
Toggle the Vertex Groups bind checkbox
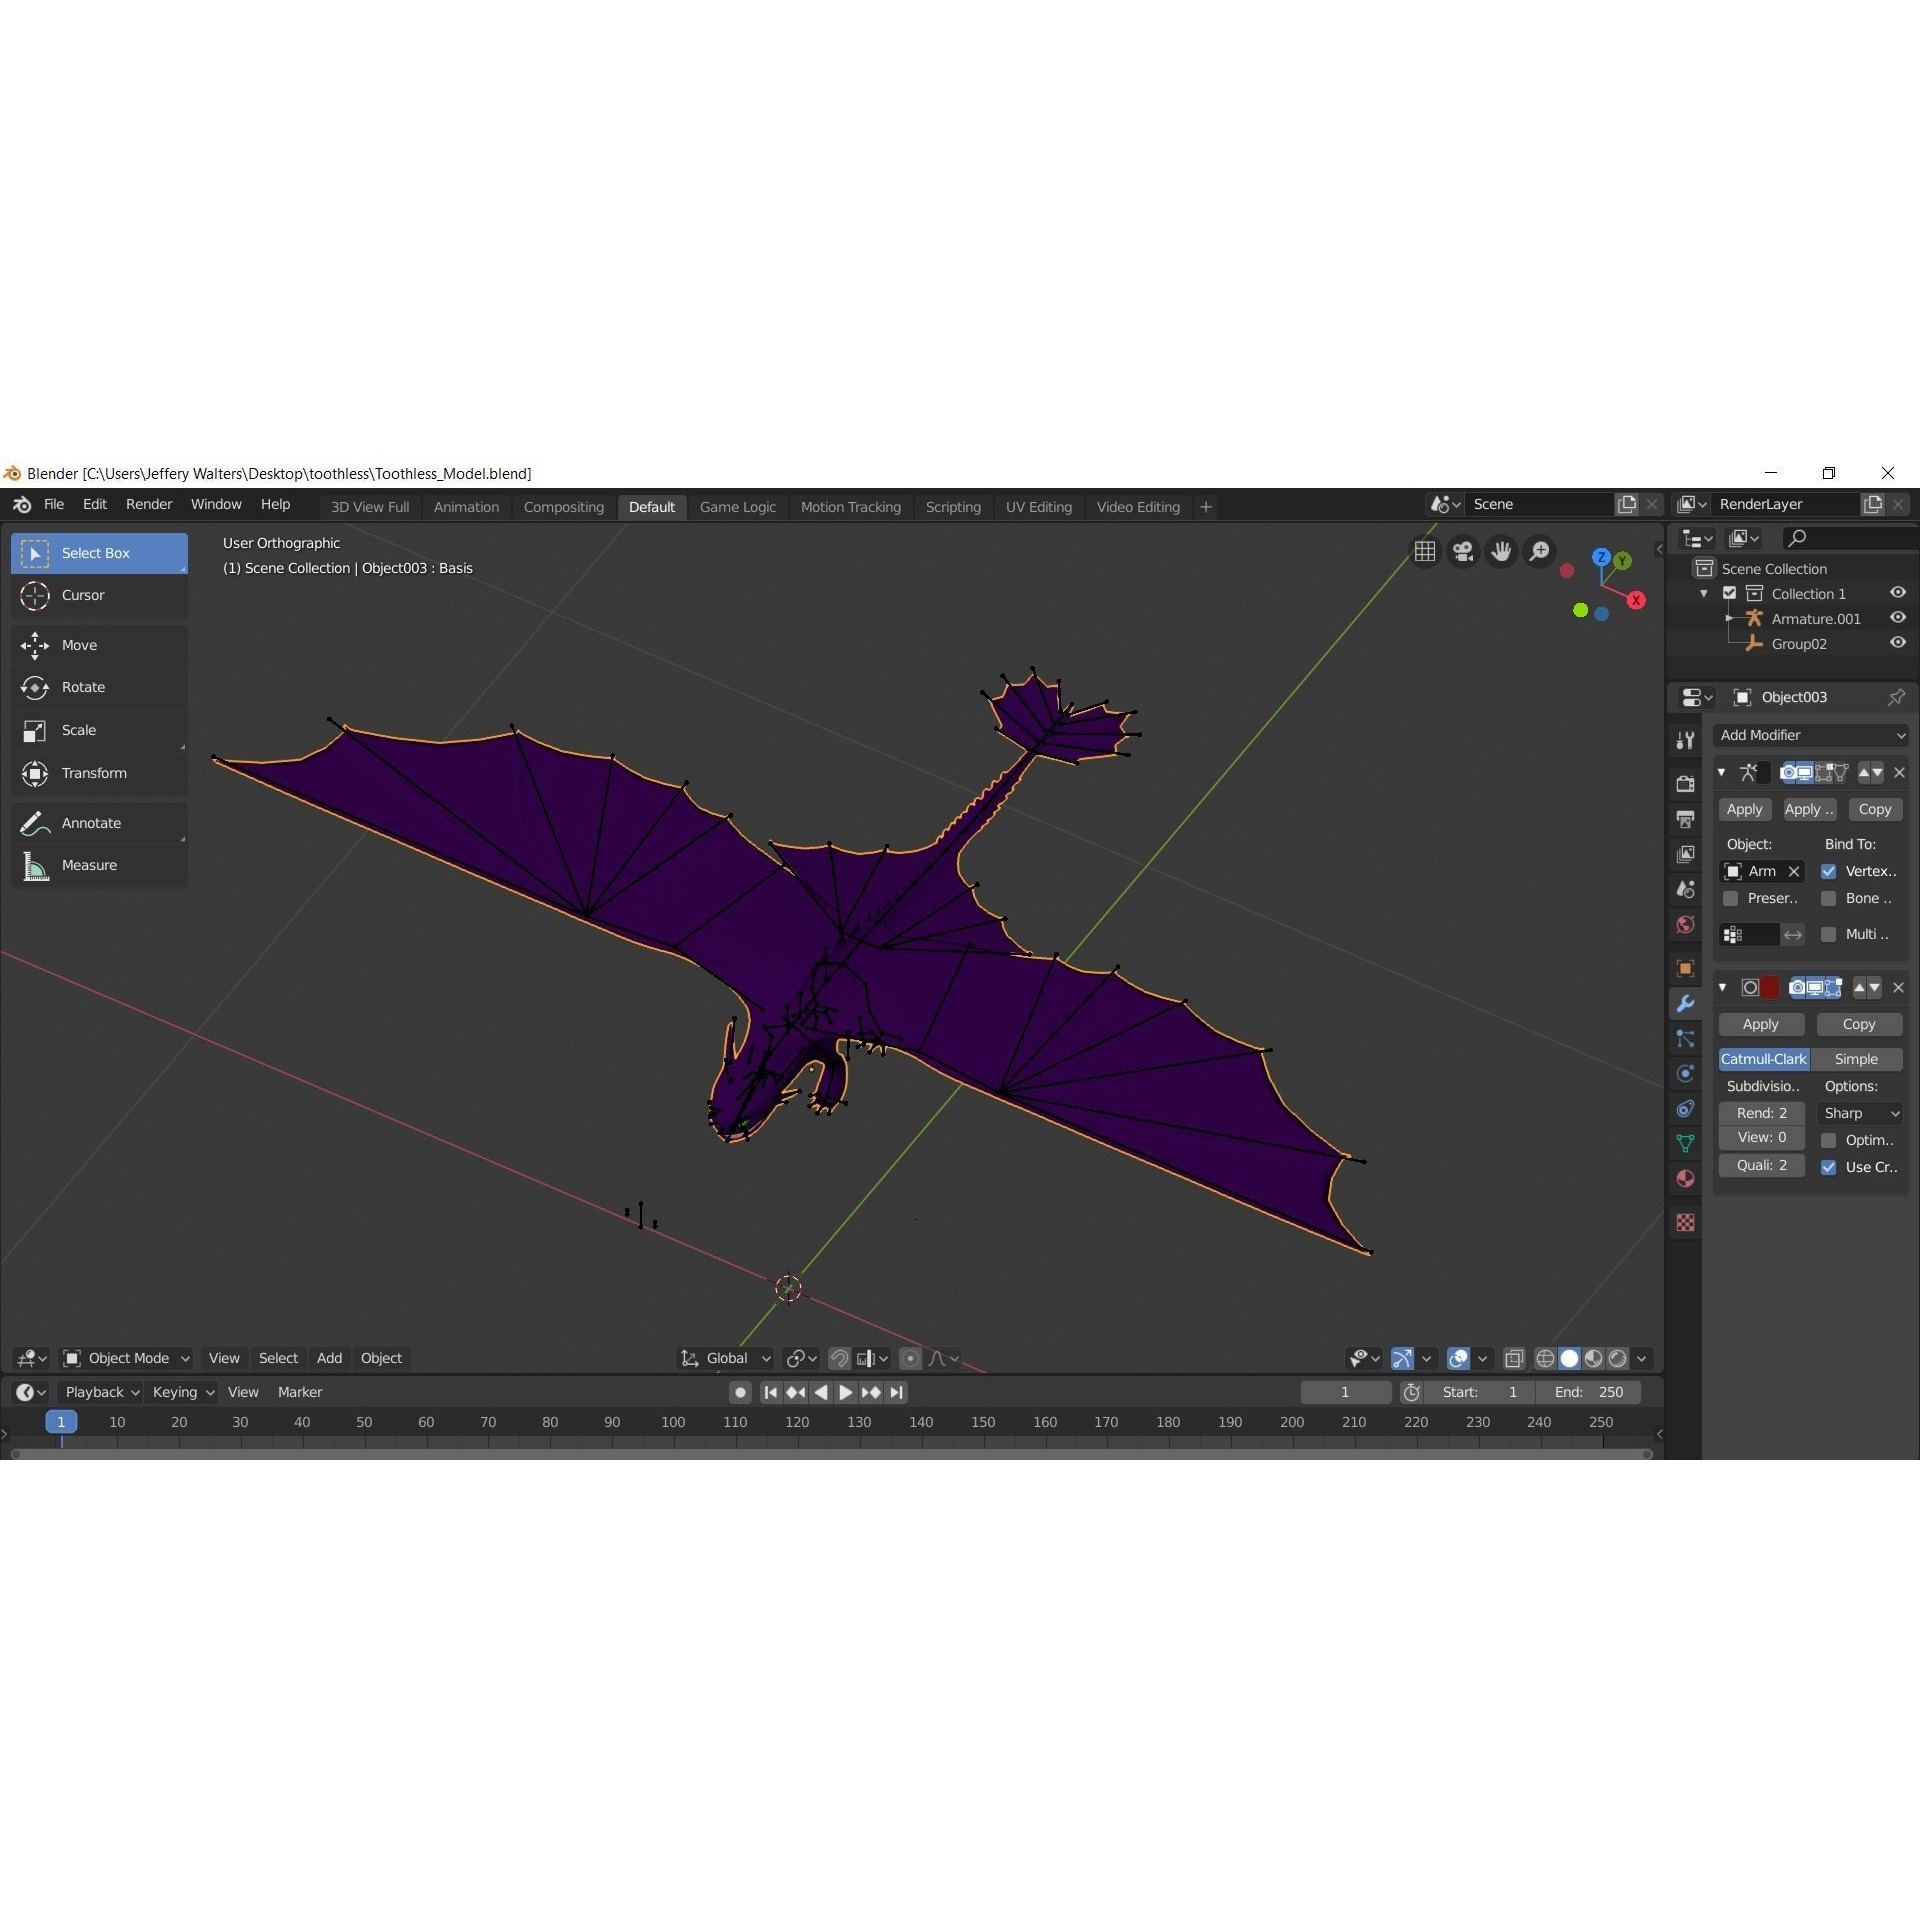pos(1828,871)
